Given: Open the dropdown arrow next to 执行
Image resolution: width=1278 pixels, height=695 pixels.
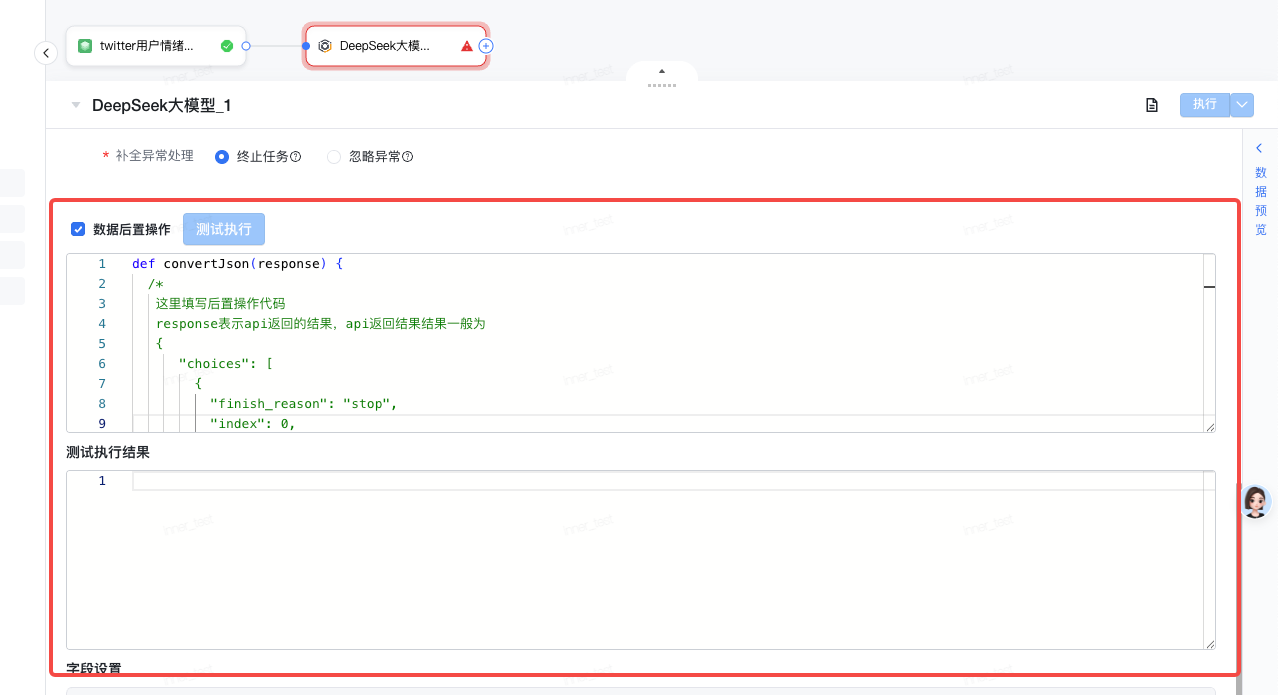Looking at the screenshot, I should click(x=1242, y=105).
